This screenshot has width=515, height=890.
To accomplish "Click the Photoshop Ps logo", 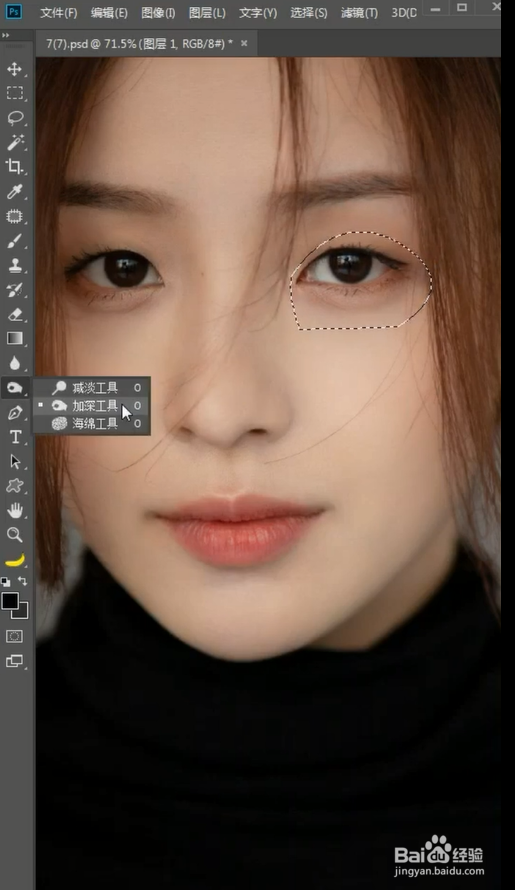I will click(14, 11).
